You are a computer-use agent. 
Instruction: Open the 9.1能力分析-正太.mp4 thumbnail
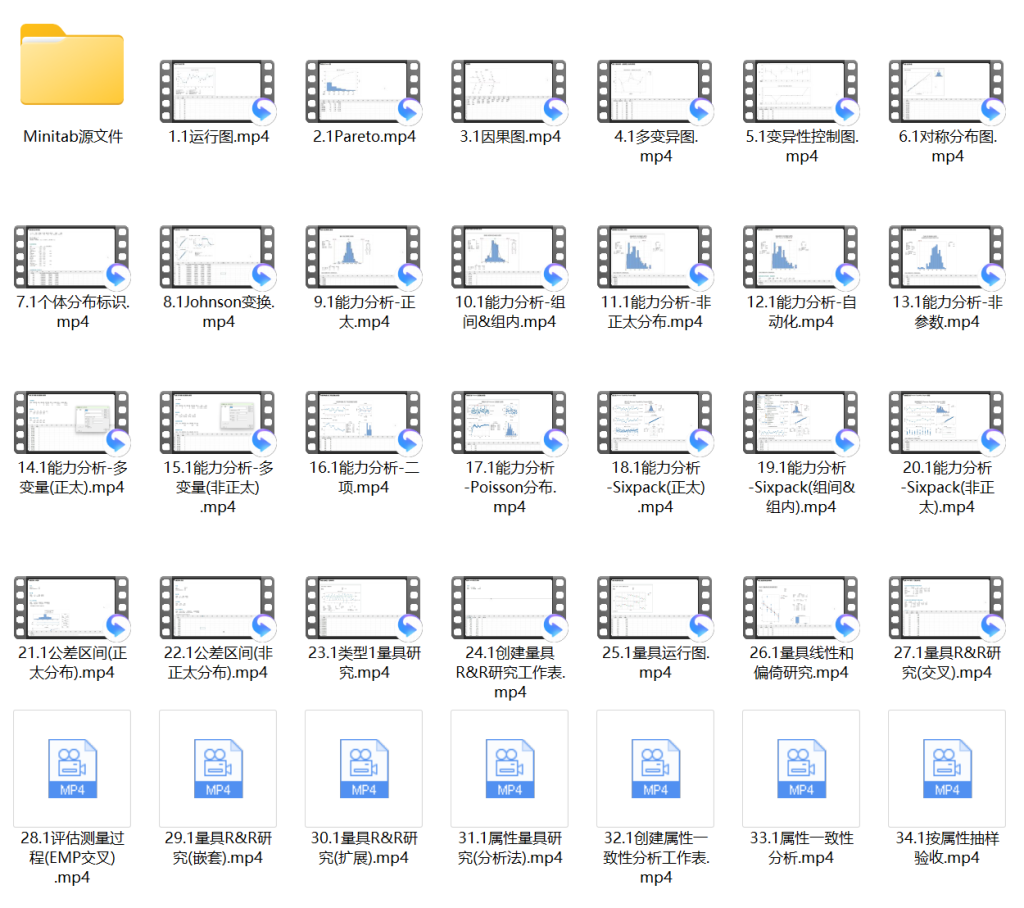tap(364, 258)
